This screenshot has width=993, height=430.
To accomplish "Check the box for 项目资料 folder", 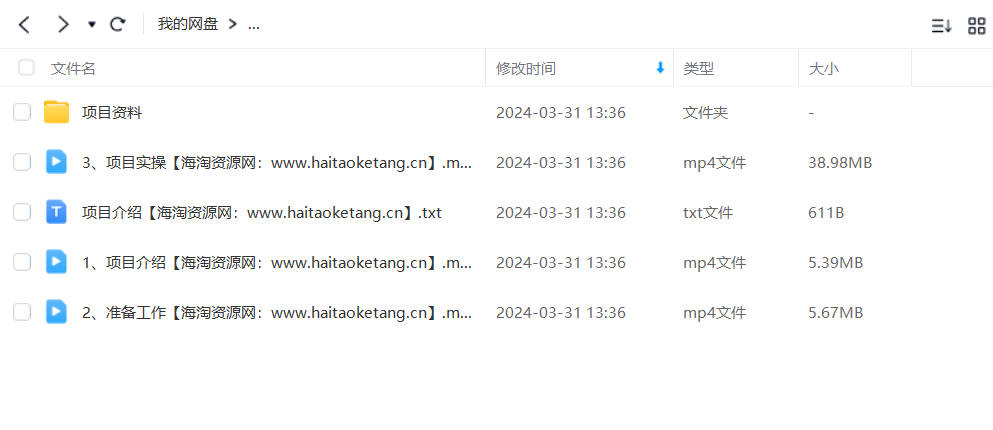I will (22, 113).
